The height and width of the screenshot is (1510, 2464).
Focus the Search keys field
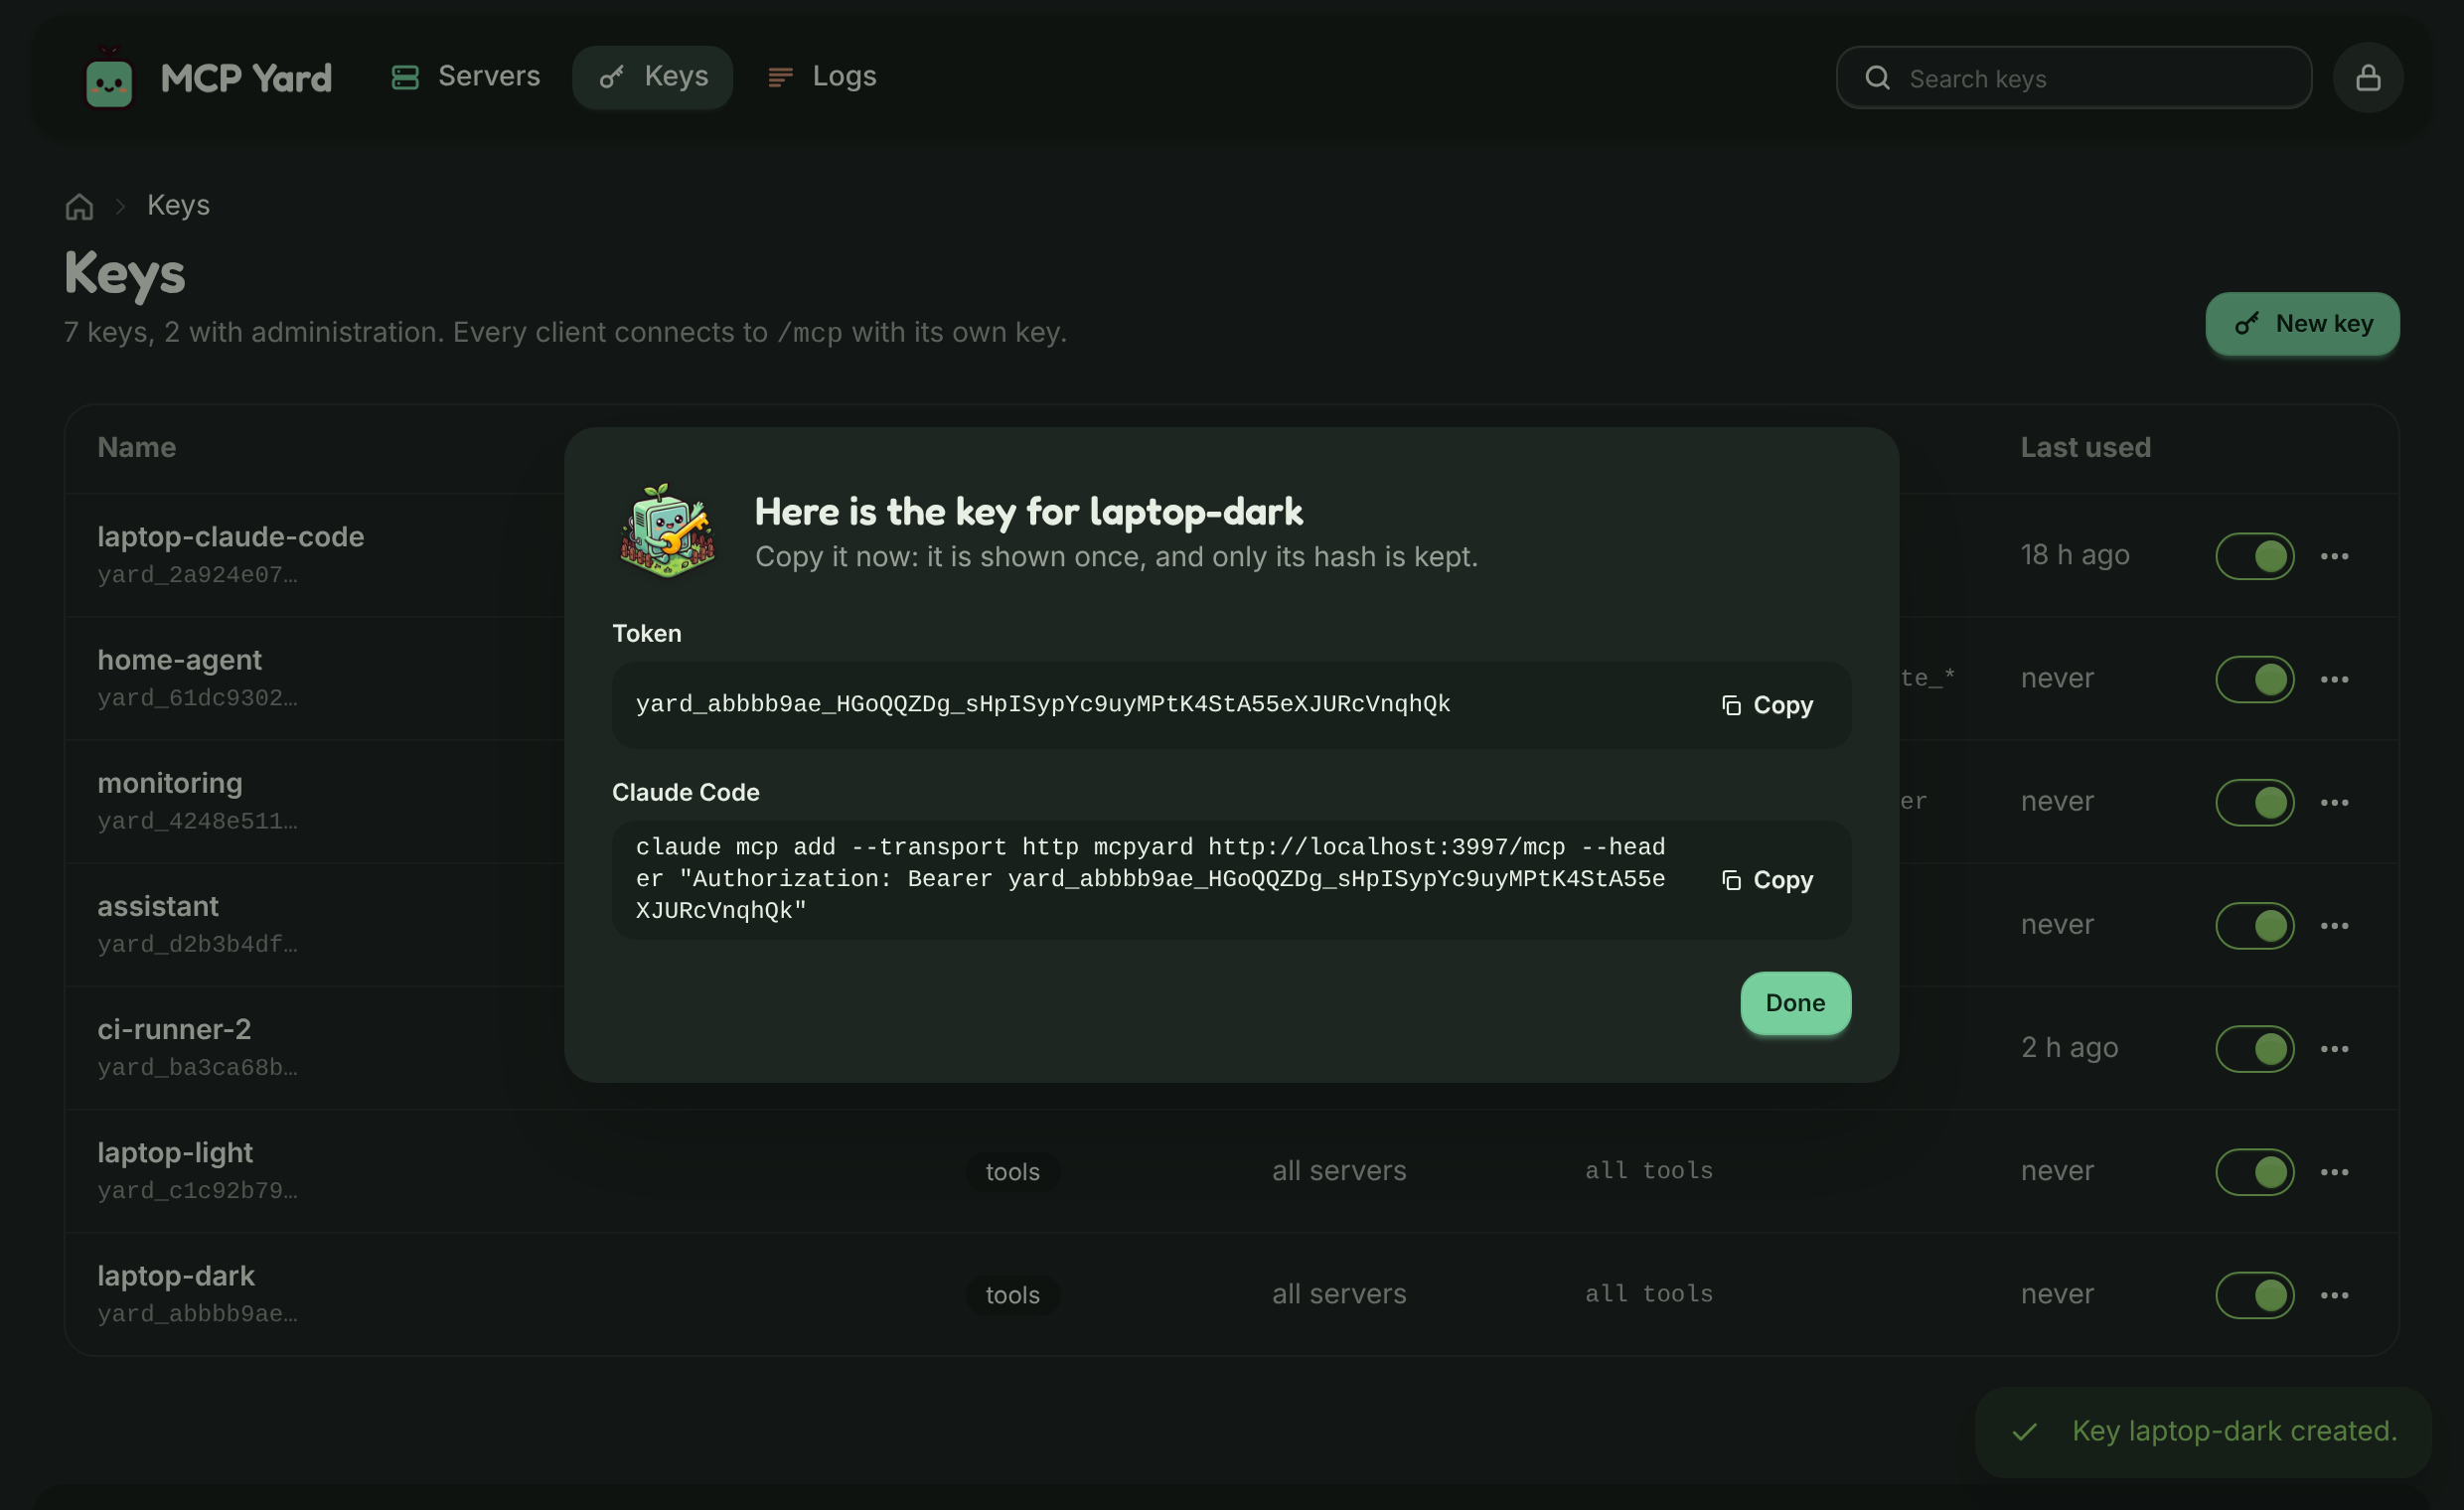pos(2073,78)
